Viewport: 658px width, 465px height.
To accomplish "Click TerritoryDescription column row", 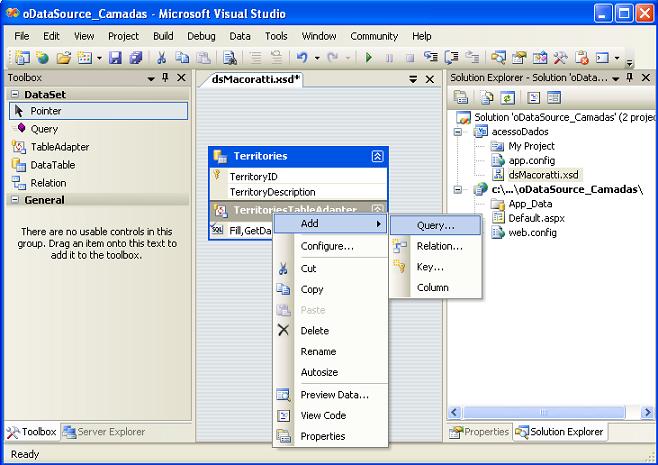I will tap(298, 192).
